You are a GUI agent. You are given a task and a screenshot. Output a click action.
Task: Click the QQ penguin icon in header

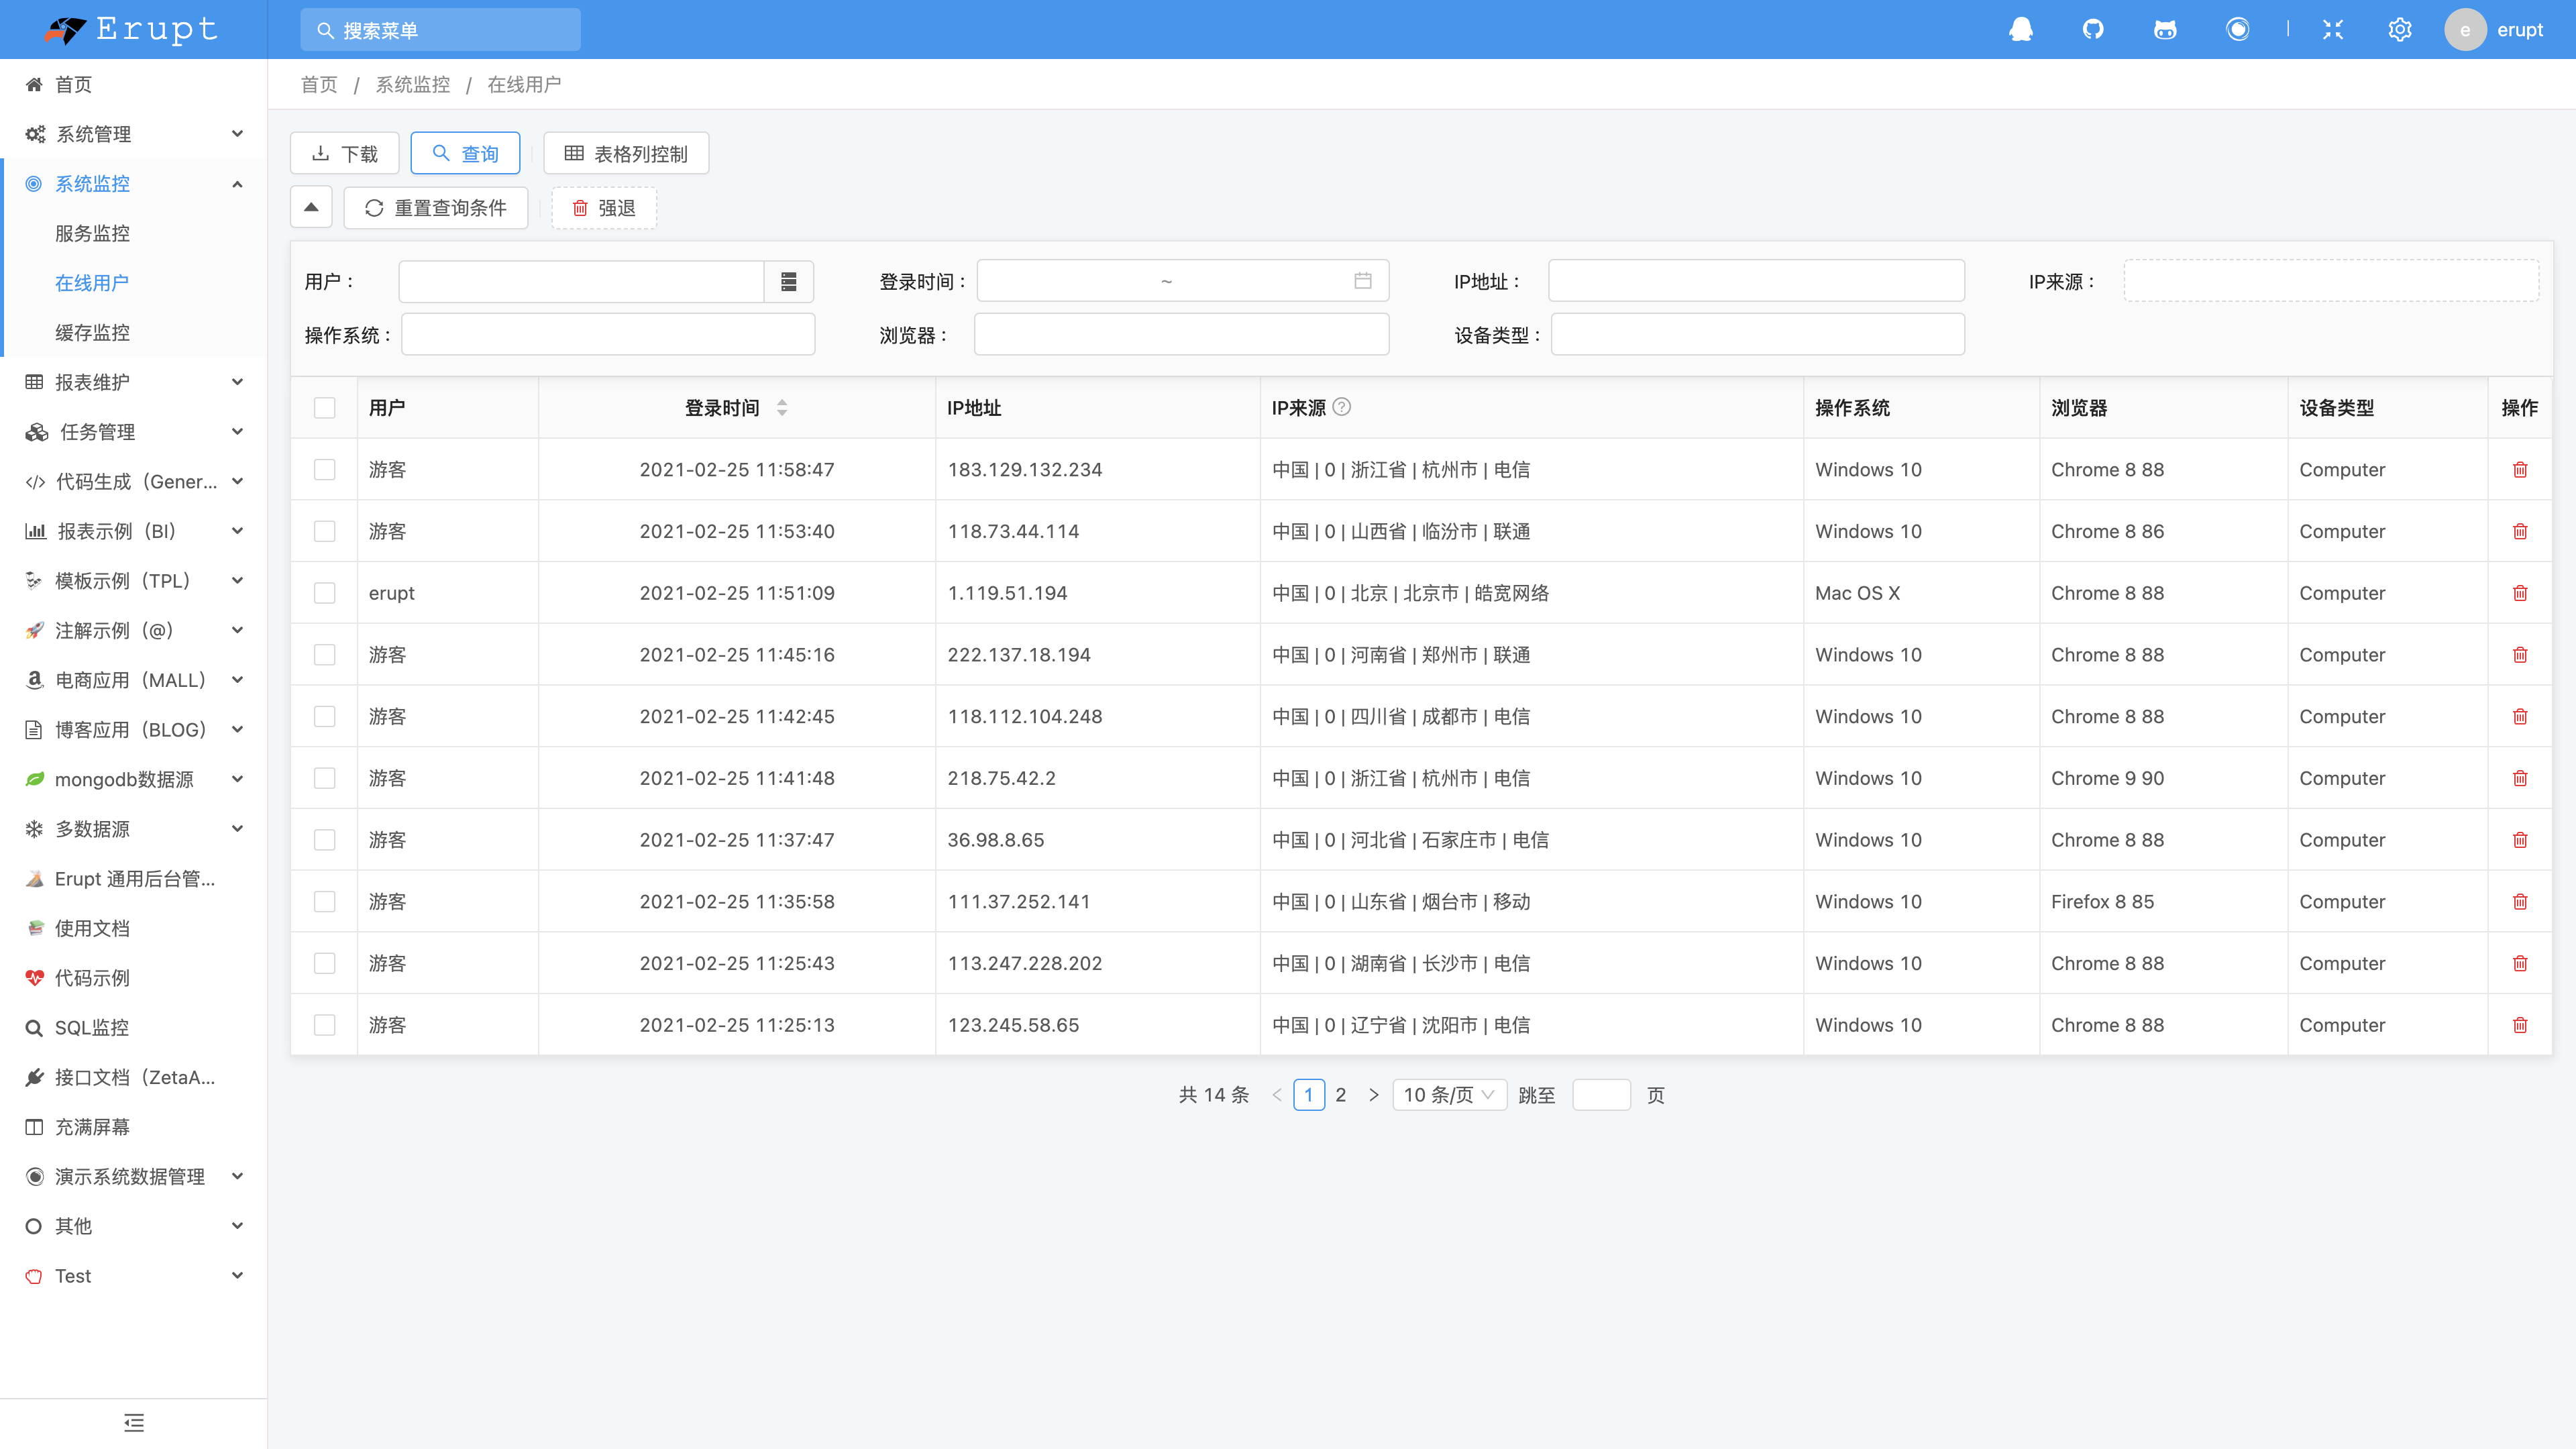(2021, 29)
